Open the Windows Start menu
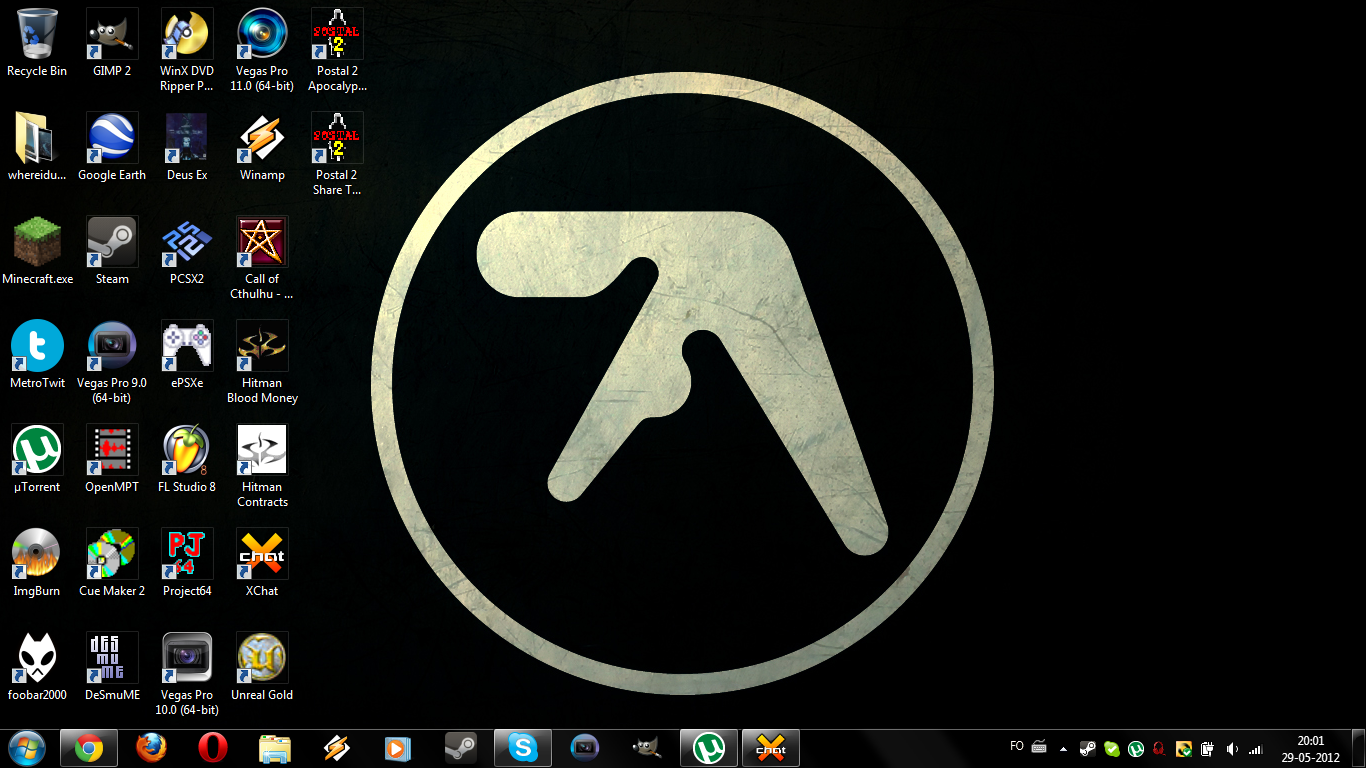 pos(26,748)
